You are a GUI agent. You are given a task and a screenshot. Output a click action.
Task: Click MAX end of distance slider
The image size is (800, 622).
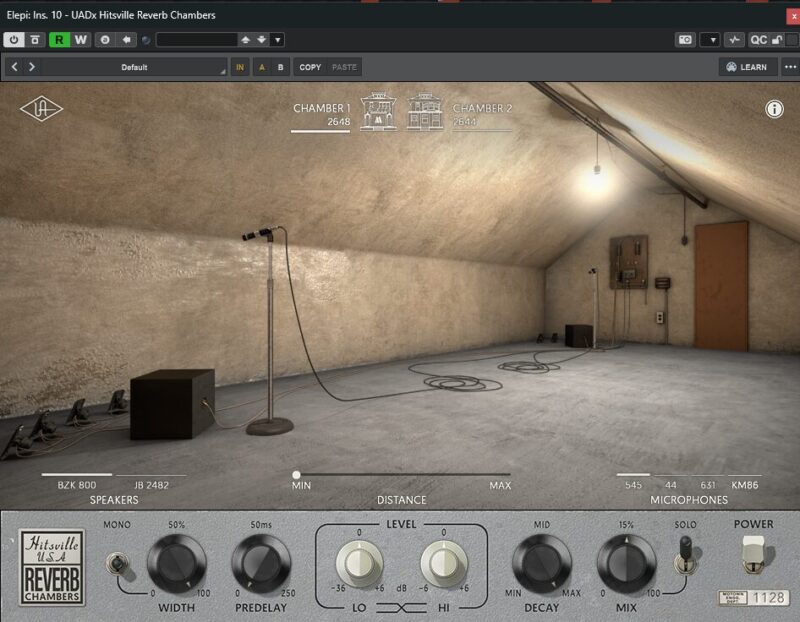tap(501, 485)
